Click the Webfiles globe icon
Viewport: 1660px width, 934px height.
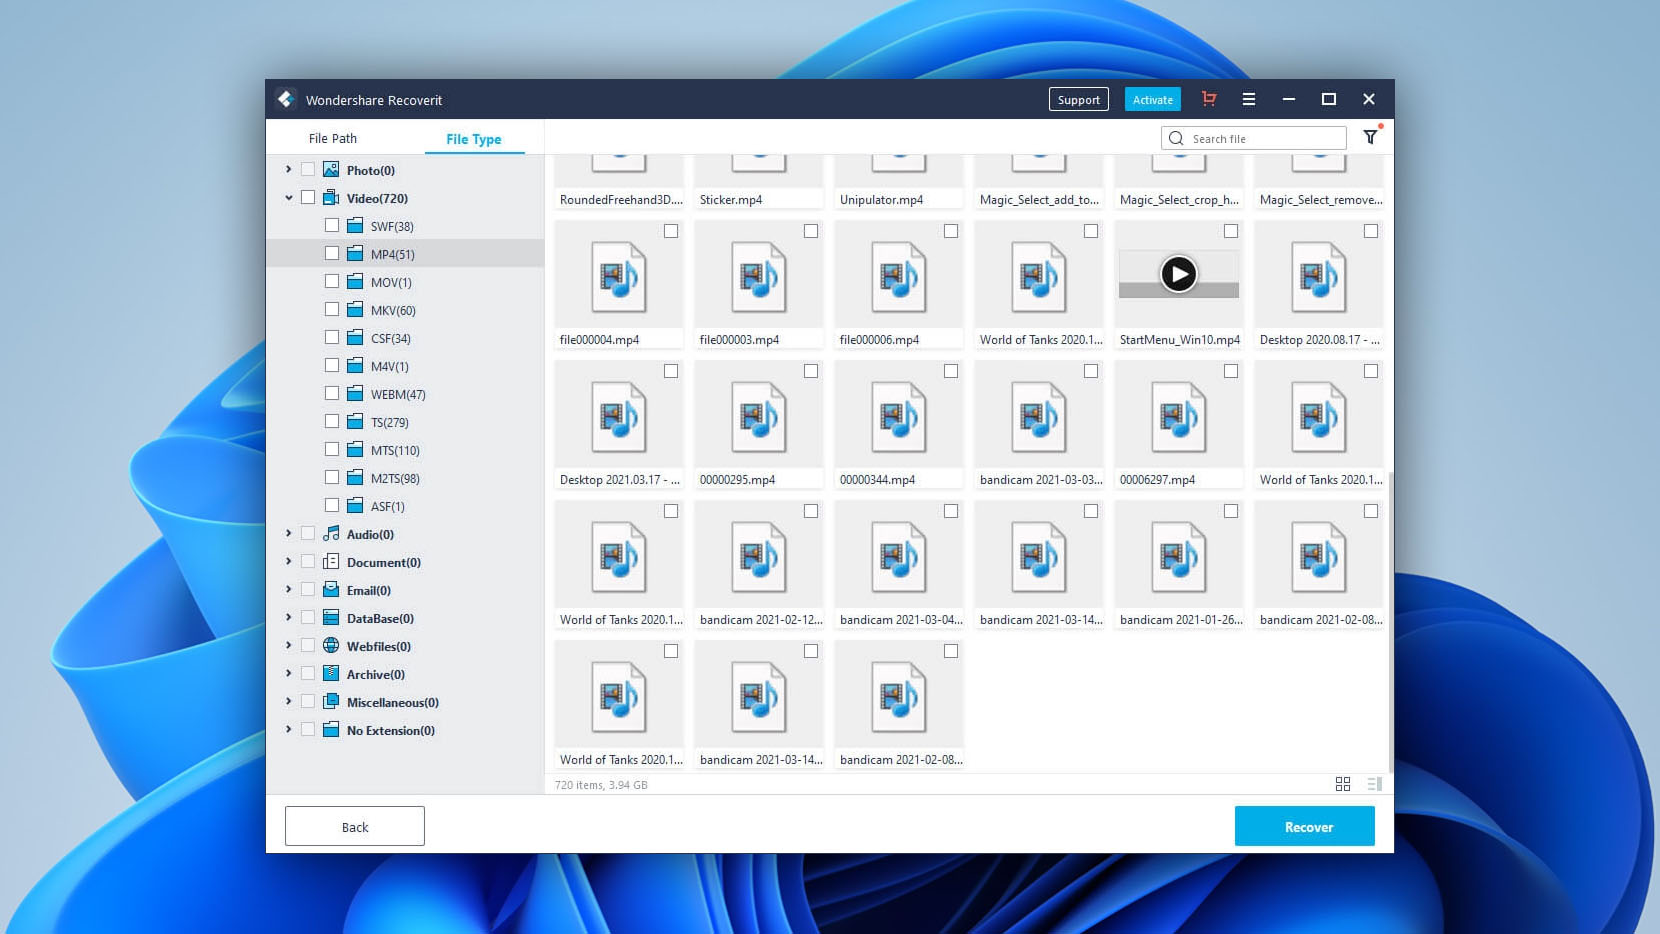coord(331,646)
